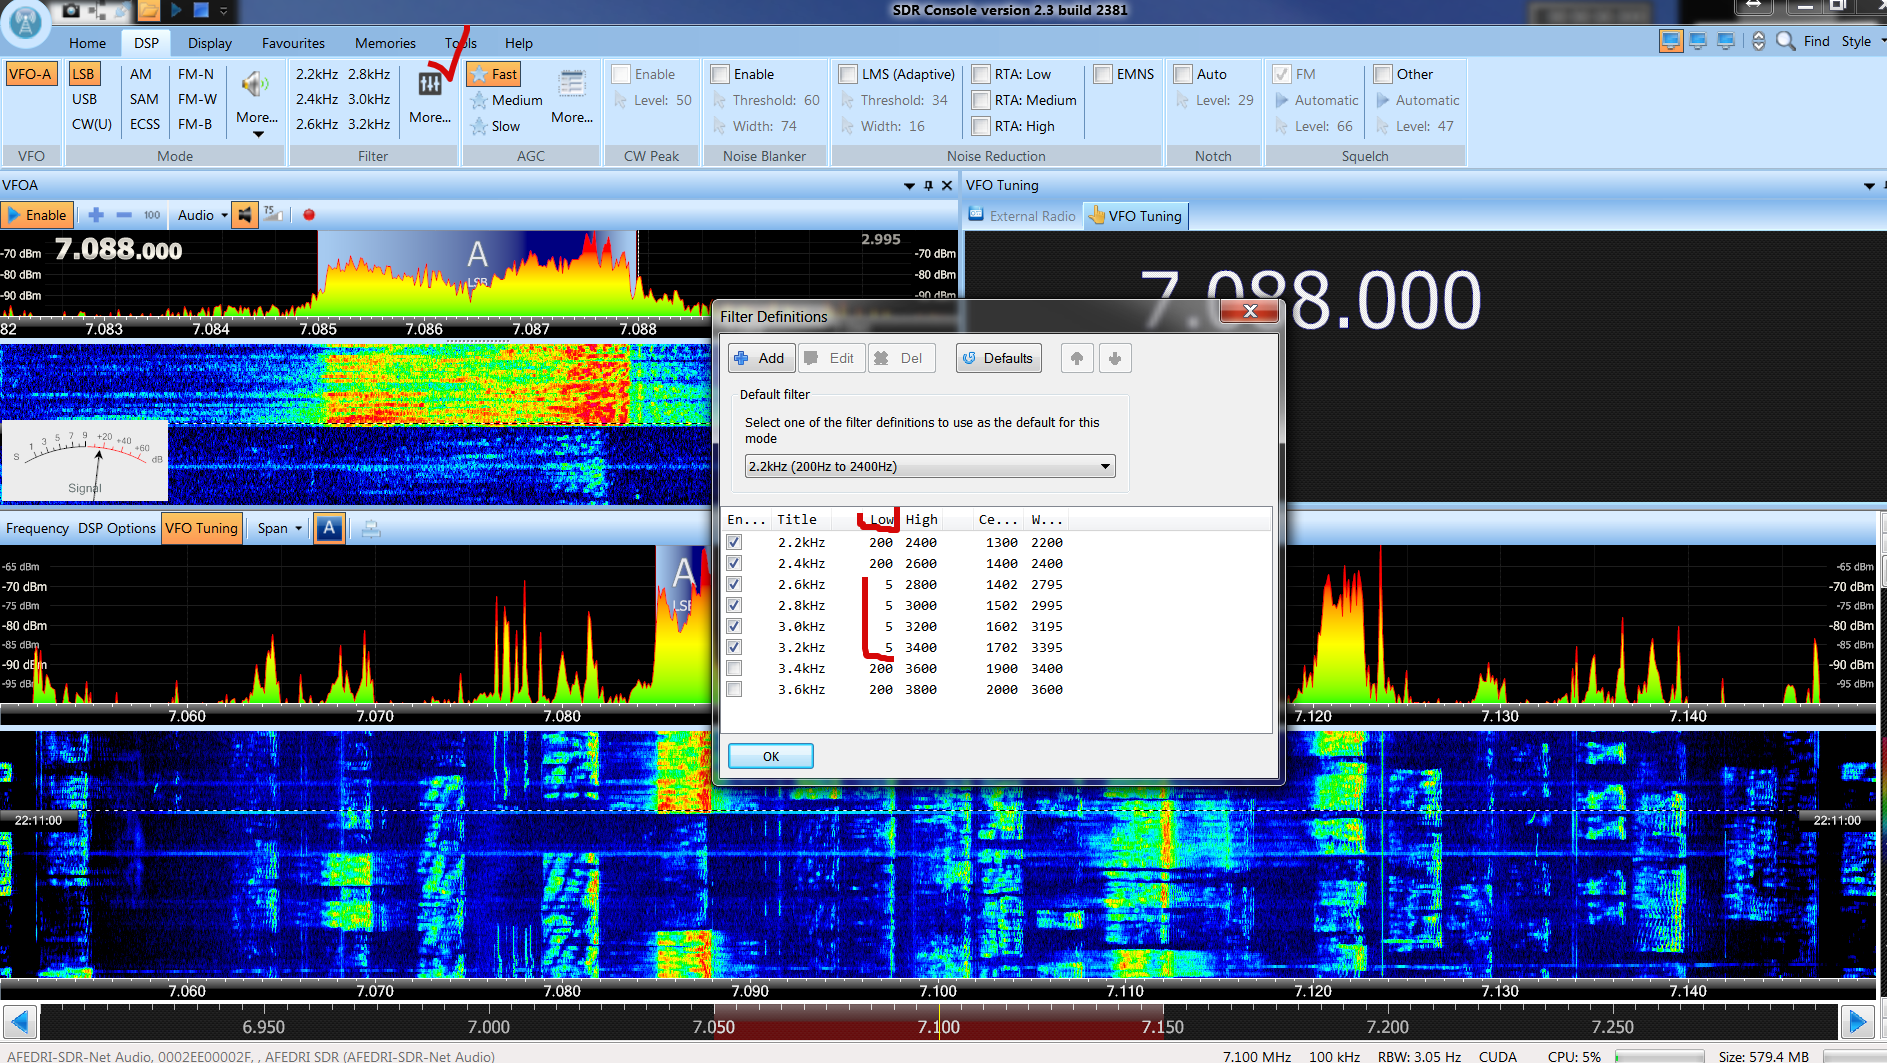This screenshot has width=1887, height=1063.
Task: Uncheck the 2.6kHz filter entry
Action: 734,584
